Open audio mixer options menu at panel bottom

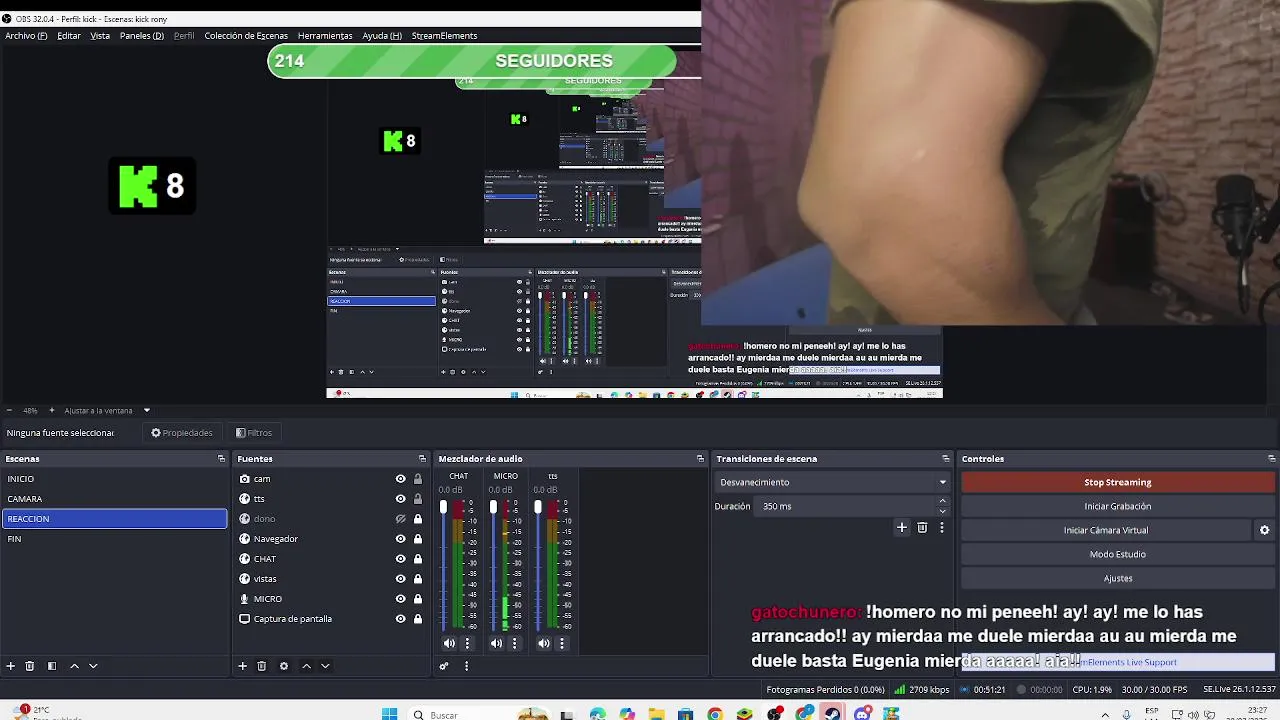(x=466, y=666)
